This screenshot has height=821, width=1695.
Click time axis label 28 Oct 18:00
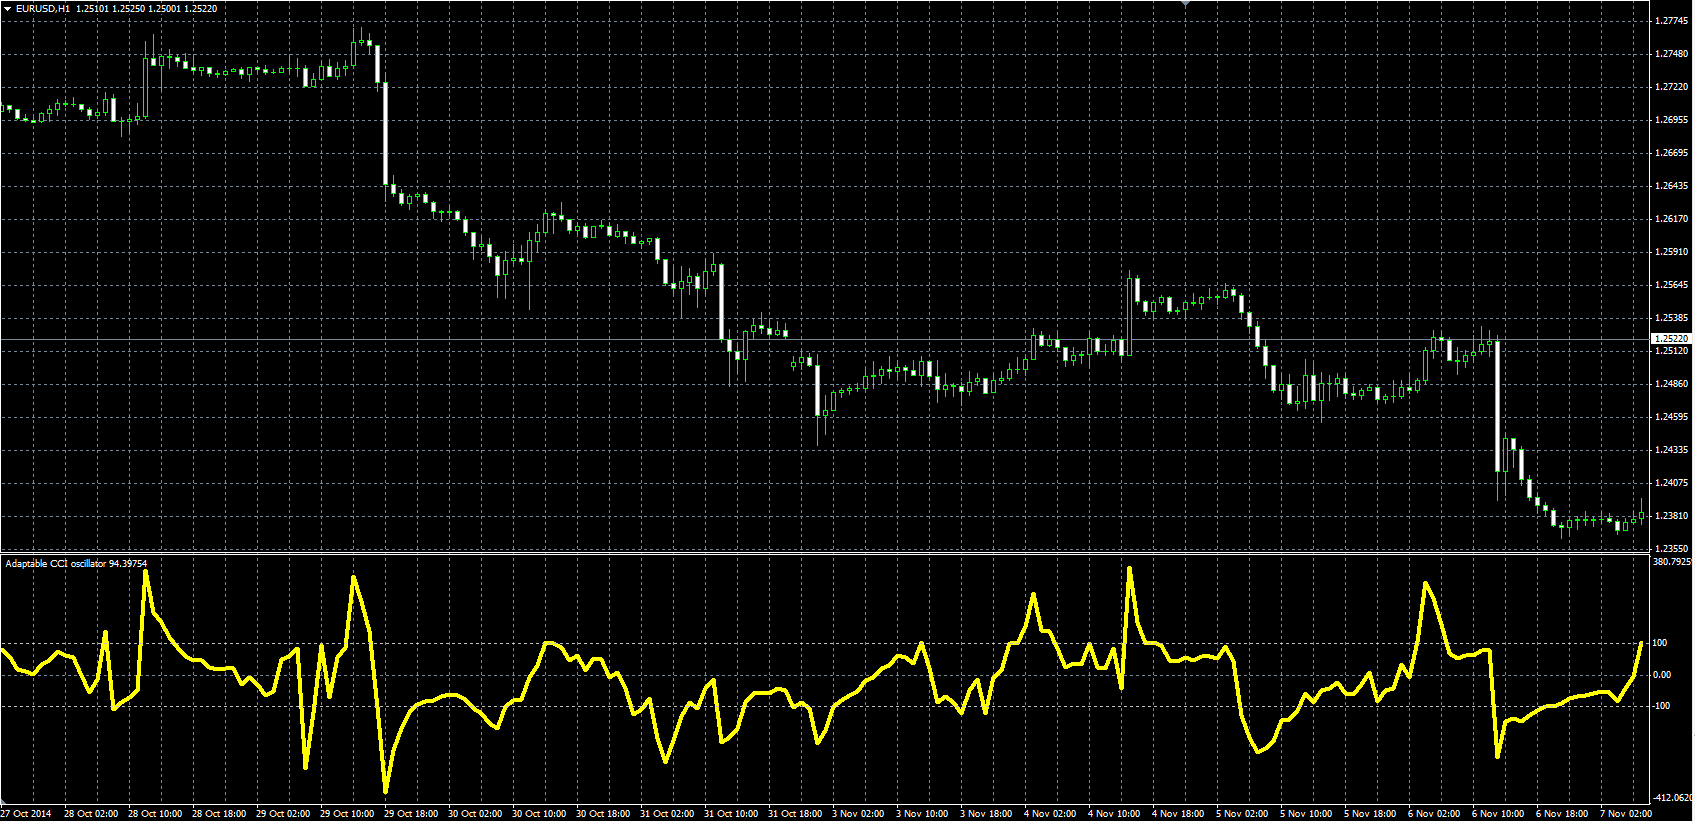[219, 814]
